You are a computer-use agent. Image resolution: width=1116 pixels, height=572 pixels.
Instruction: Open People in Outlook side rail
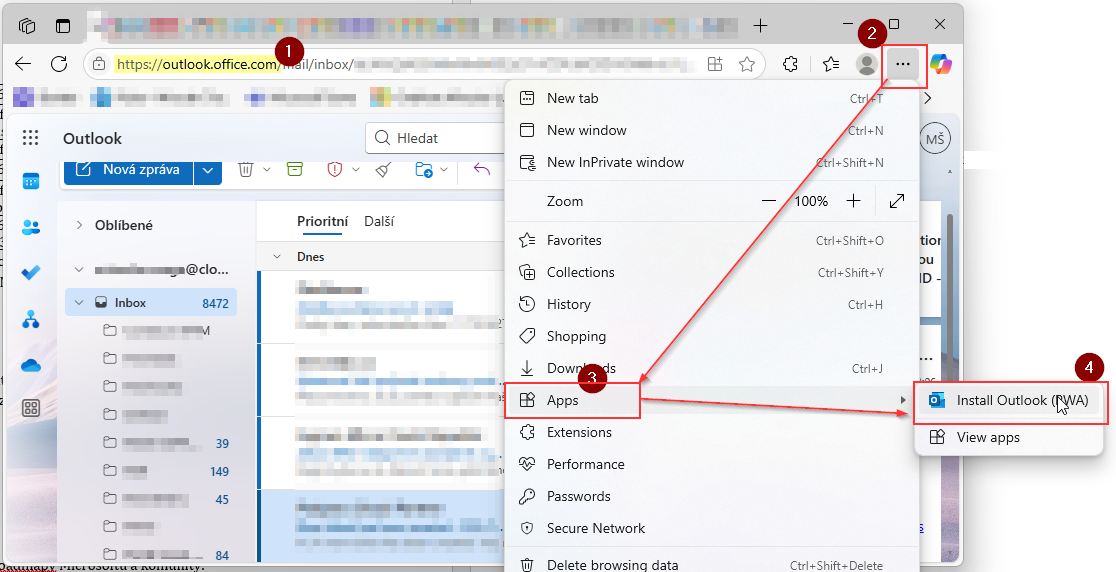(x=31, y=228)
